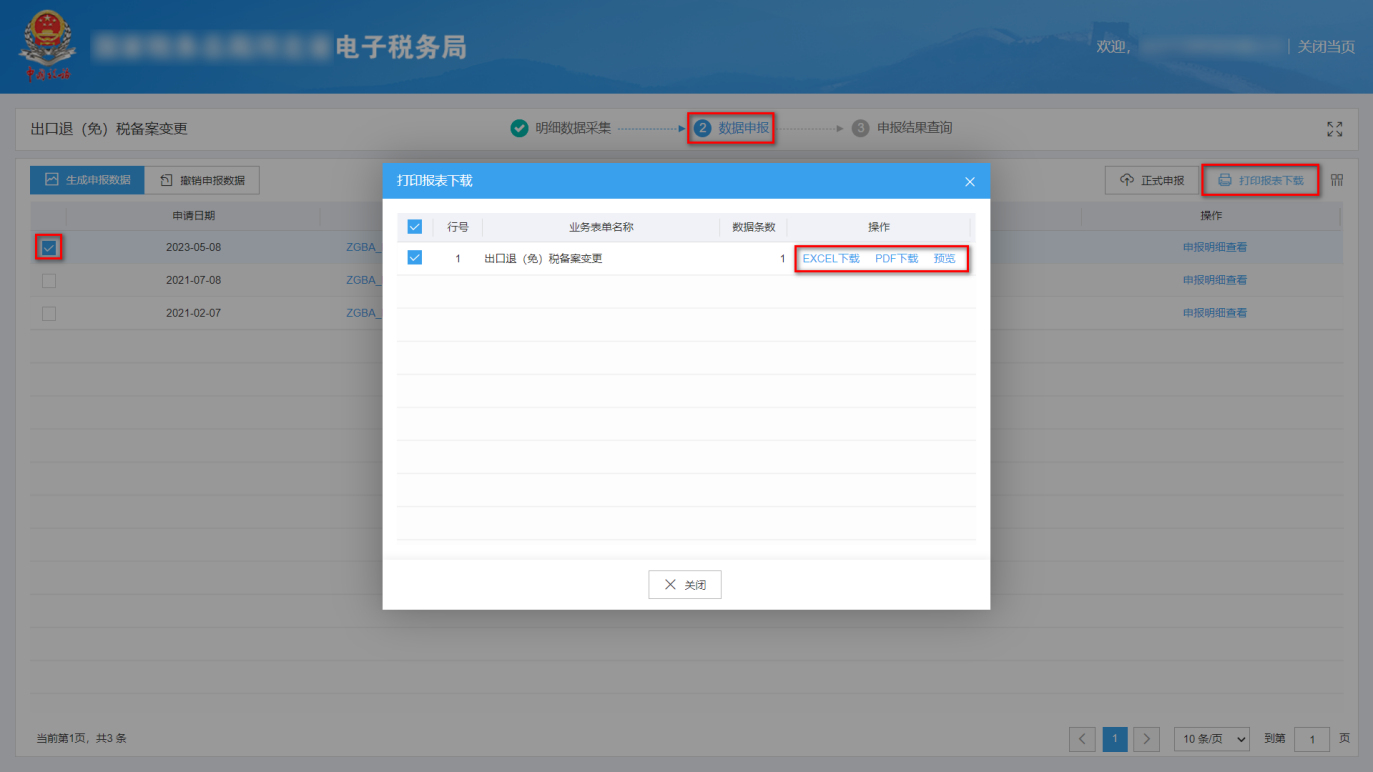Uncheck row 1 出口退（免）税备案变更 in dialog
Viewport: 1373px width, 772px height.
point(414,258)
